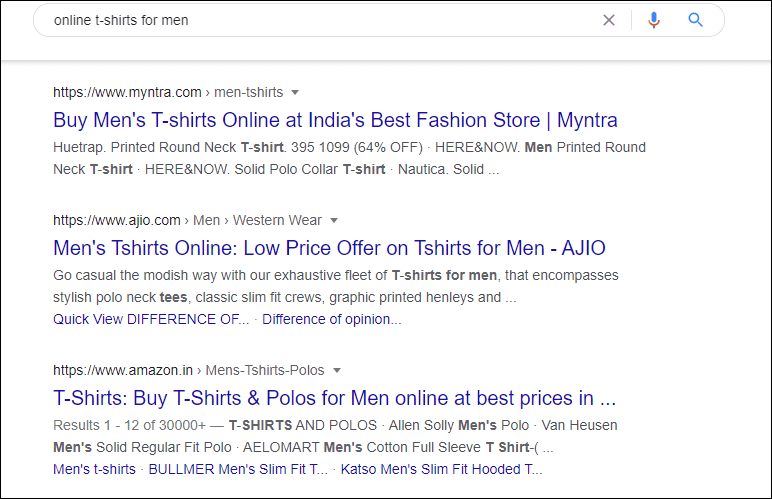
Task: Open the Amazon 'T-Shirts: Buy T-Shirts & Polos' result
Action: tap(334, 398)
